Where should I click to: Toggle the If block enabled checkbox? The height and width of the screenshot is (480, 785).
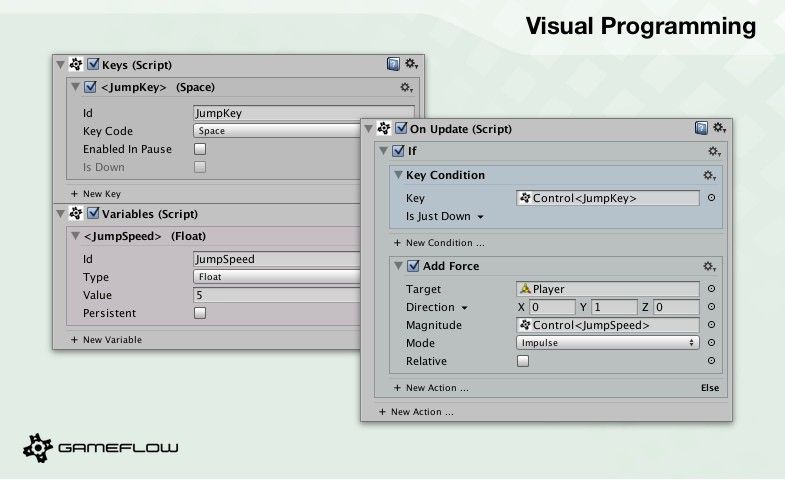click(x=398, y=151)
